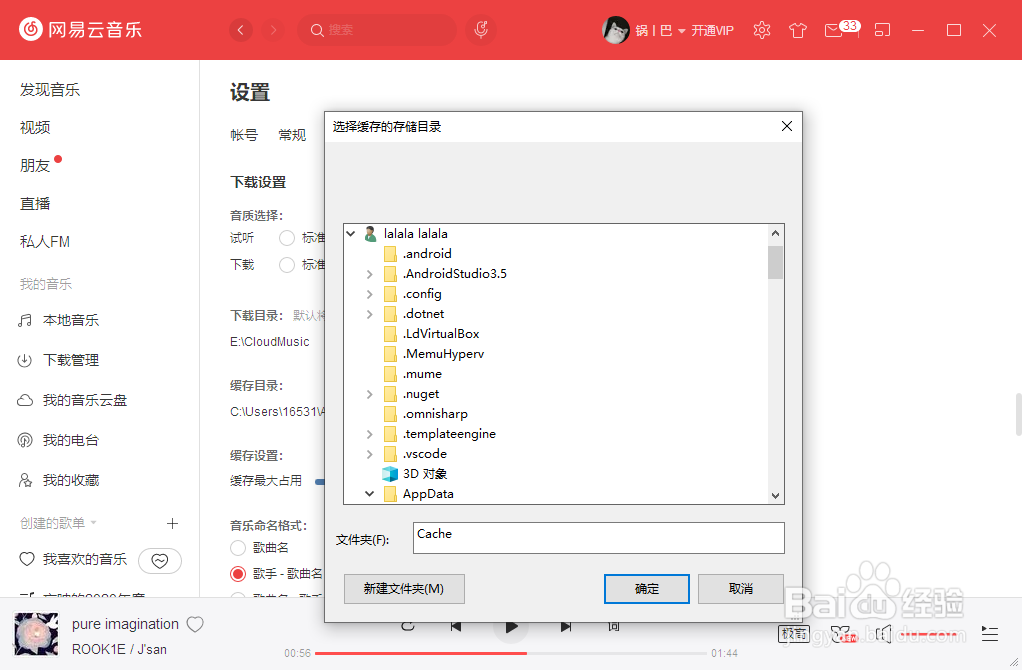Select the 试听 quality radio button
Viewport: 1022px width, 670px height.
287,238
